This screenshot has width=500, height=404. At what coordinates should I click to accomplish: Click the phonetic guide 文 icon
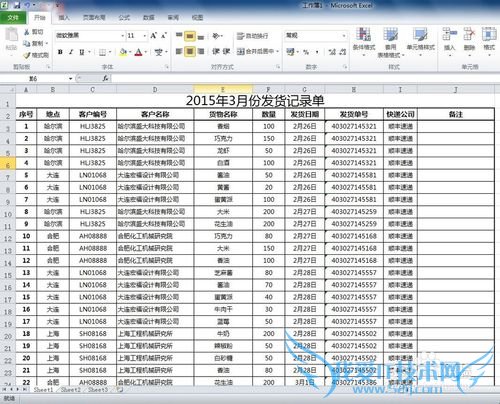[x=159, y=52]
